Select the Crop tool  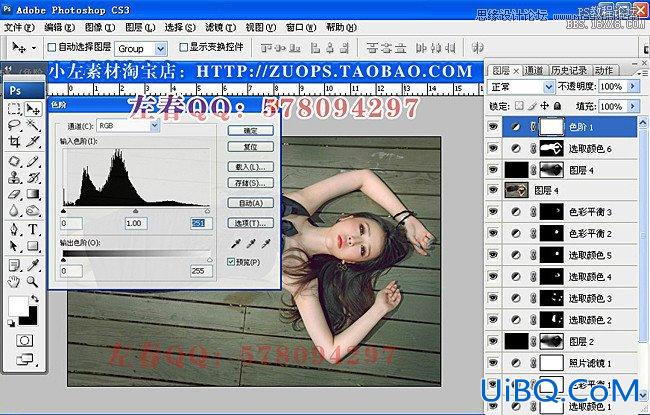coord(15,141)
